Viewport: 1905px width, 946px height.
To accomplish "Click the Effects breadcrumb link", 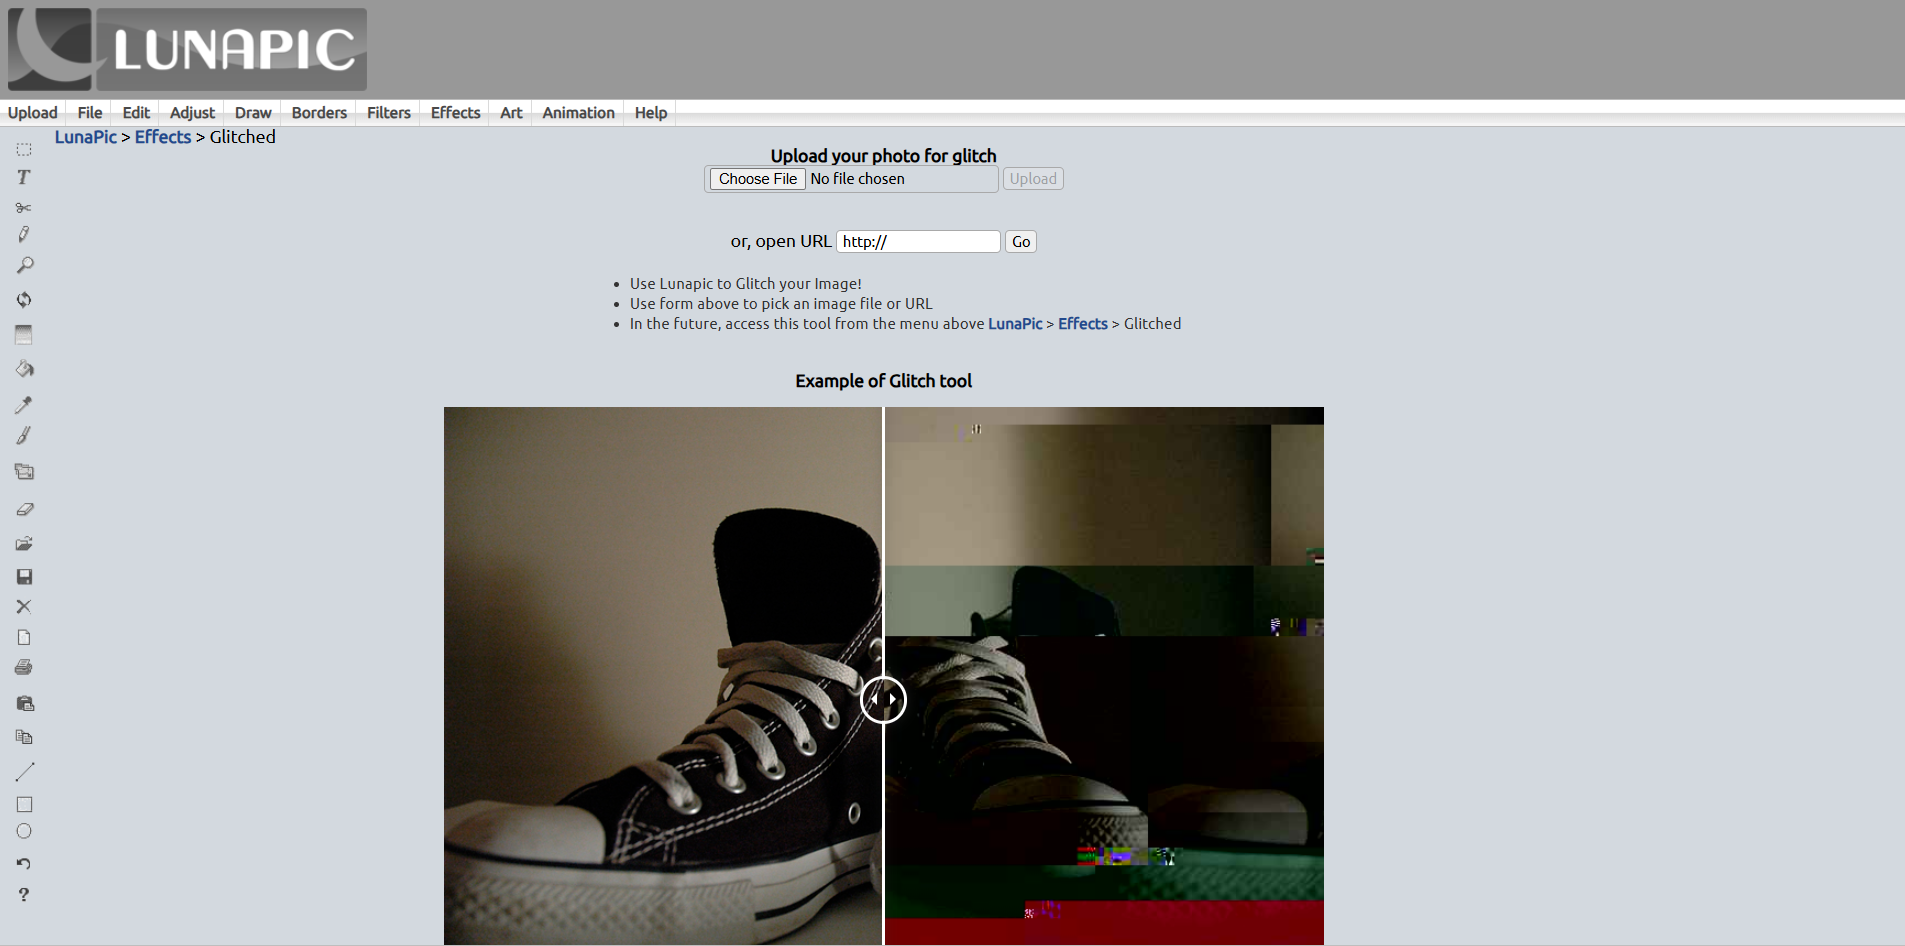I will coord(163,136).
